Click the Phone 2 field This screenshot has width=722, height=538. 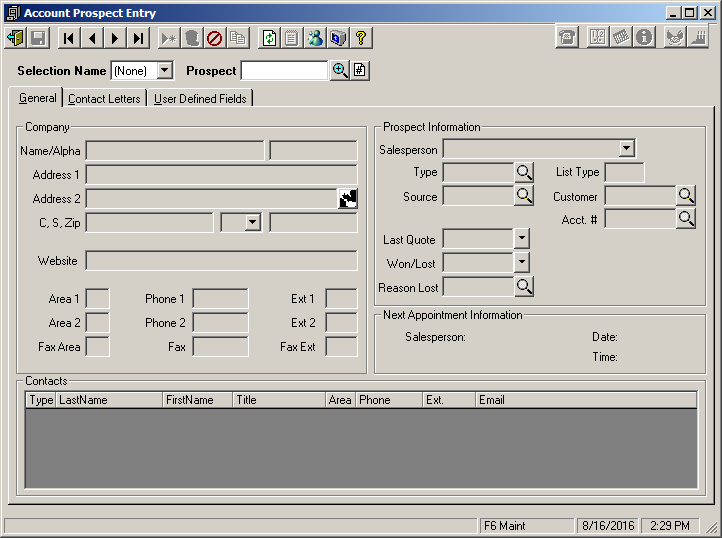pyautogui.click(x=221, y=322)
